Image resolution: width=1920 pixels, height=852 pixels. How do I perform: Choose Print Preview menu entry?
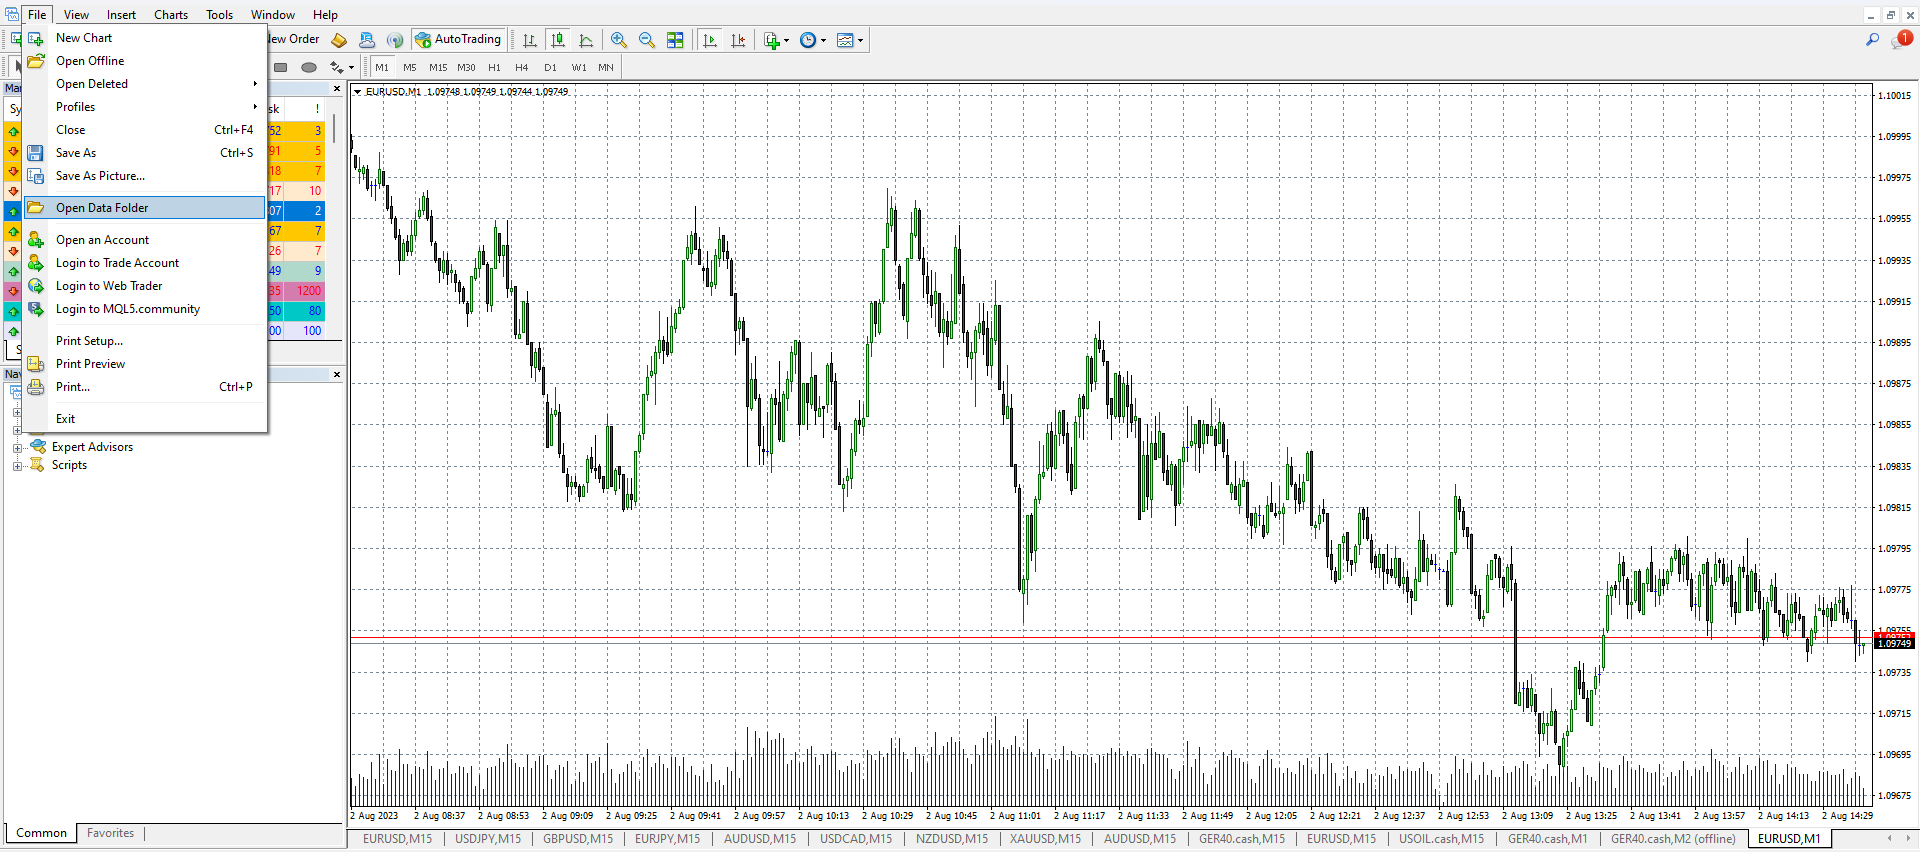pos(145,364)
